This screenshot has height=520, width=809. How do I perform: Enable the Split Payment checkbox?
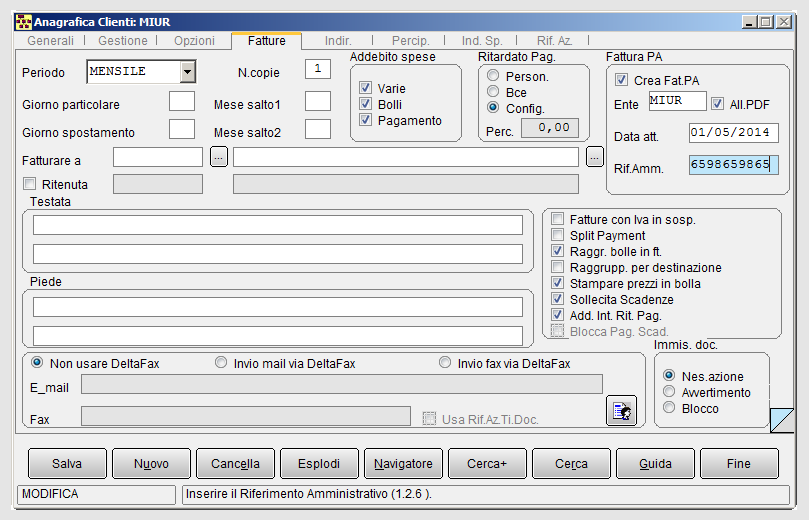(557, 235)
